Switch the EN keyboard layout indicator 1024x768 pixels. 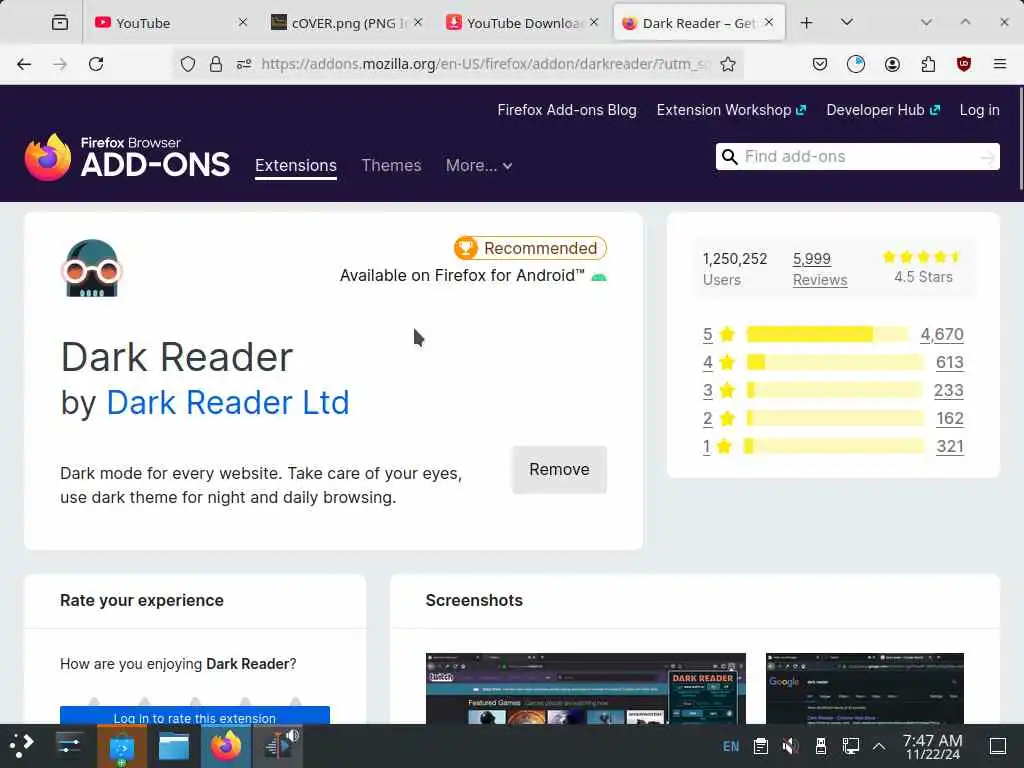pyautogui.click(x=731, y=746)
